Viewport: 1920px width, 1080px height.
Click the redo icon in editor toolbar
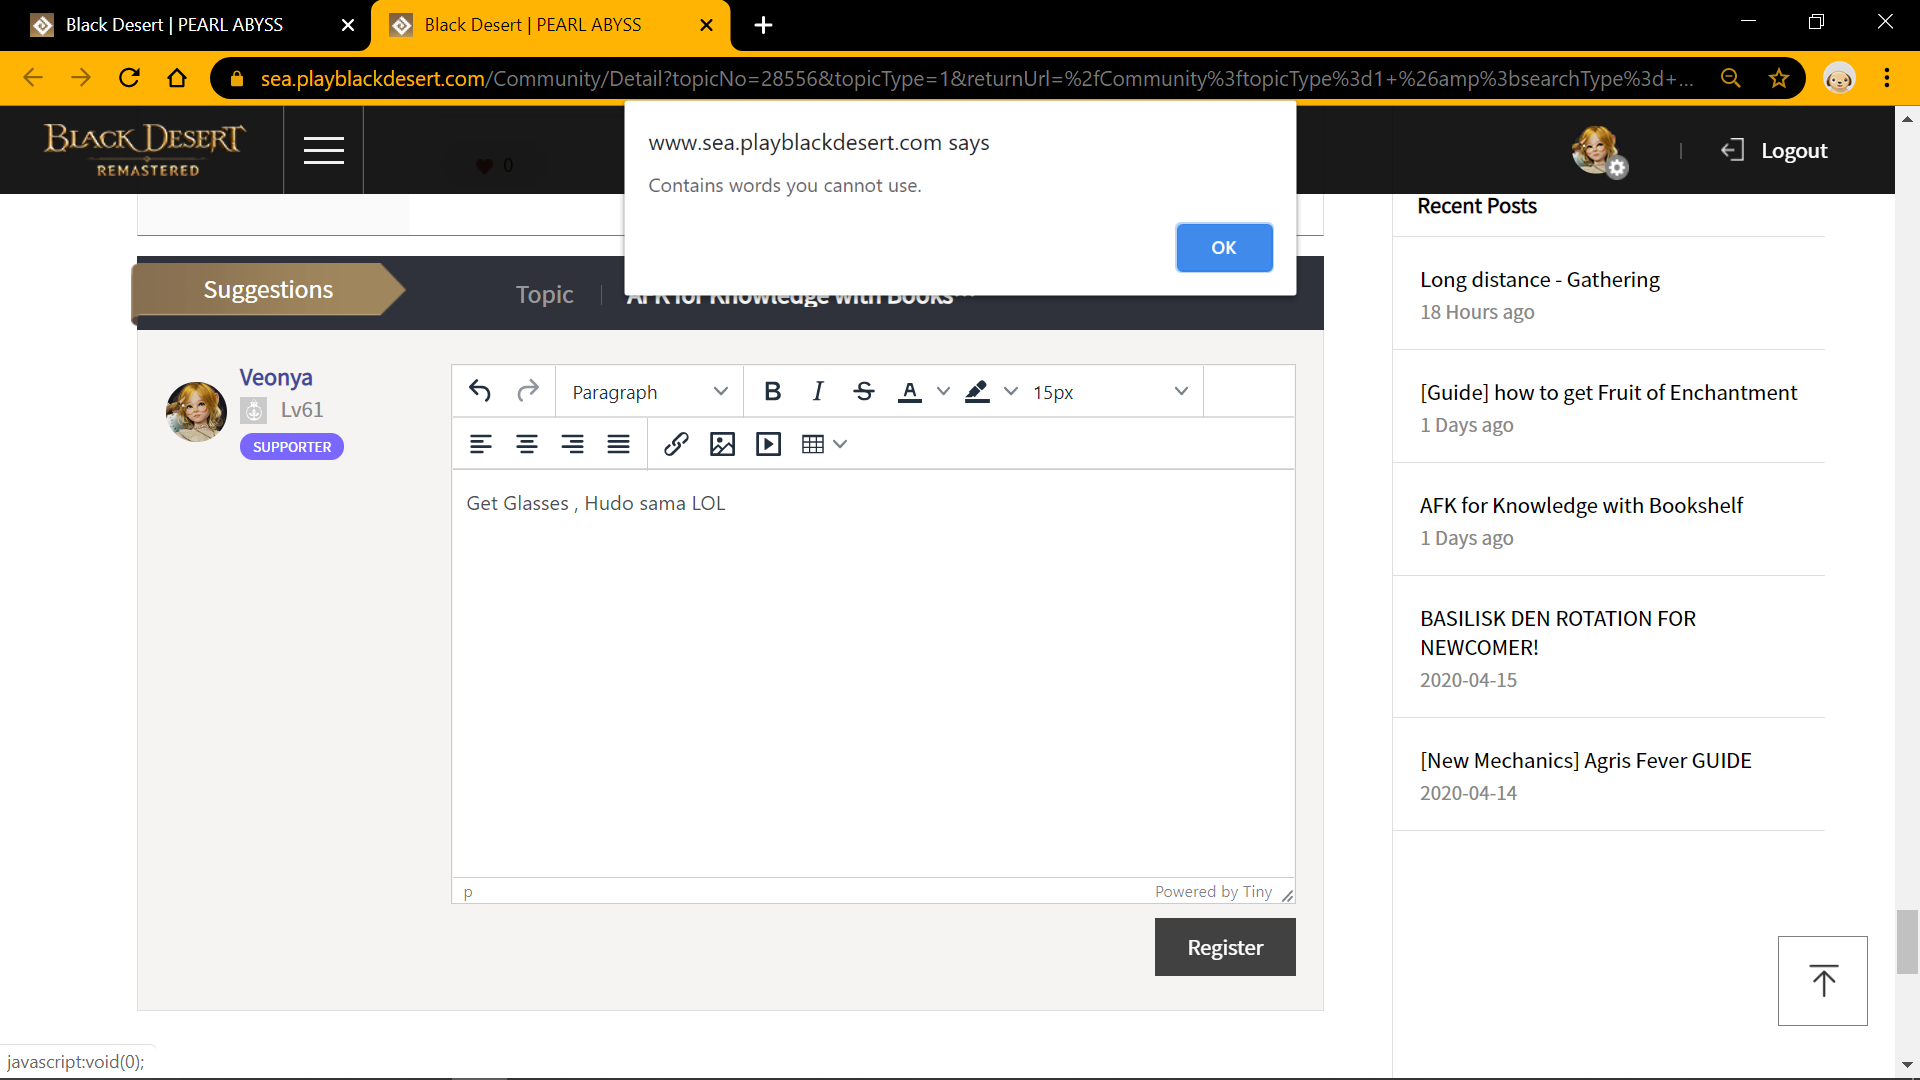(528, 391)
